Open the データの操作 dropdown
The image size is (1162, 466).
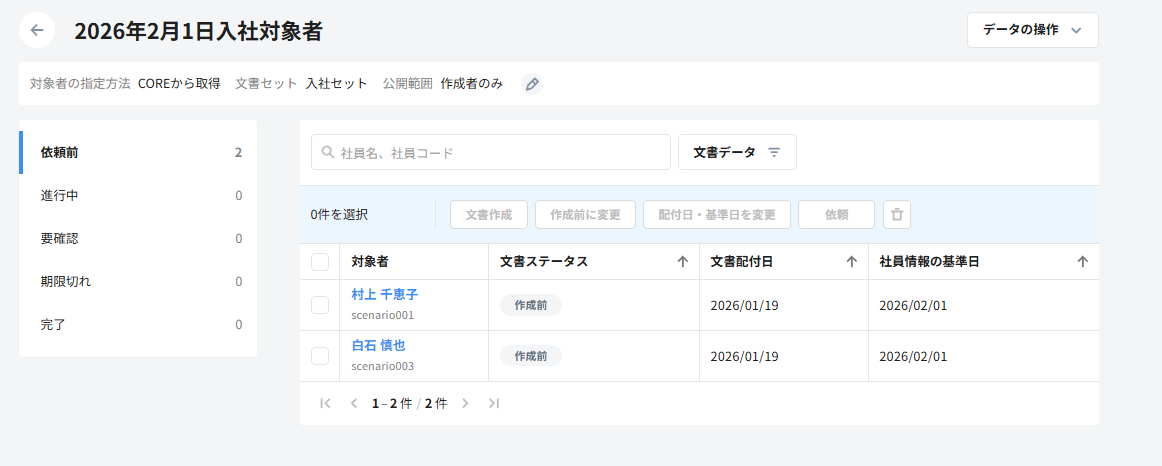(x=1032, y=30)
